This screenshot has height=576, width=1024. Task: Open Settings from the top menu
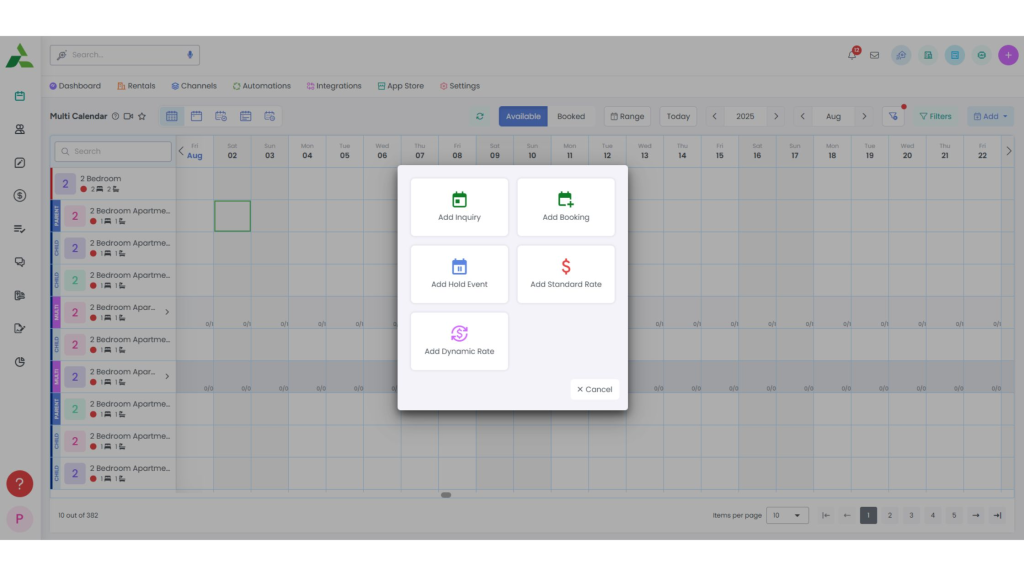point(460,86)
